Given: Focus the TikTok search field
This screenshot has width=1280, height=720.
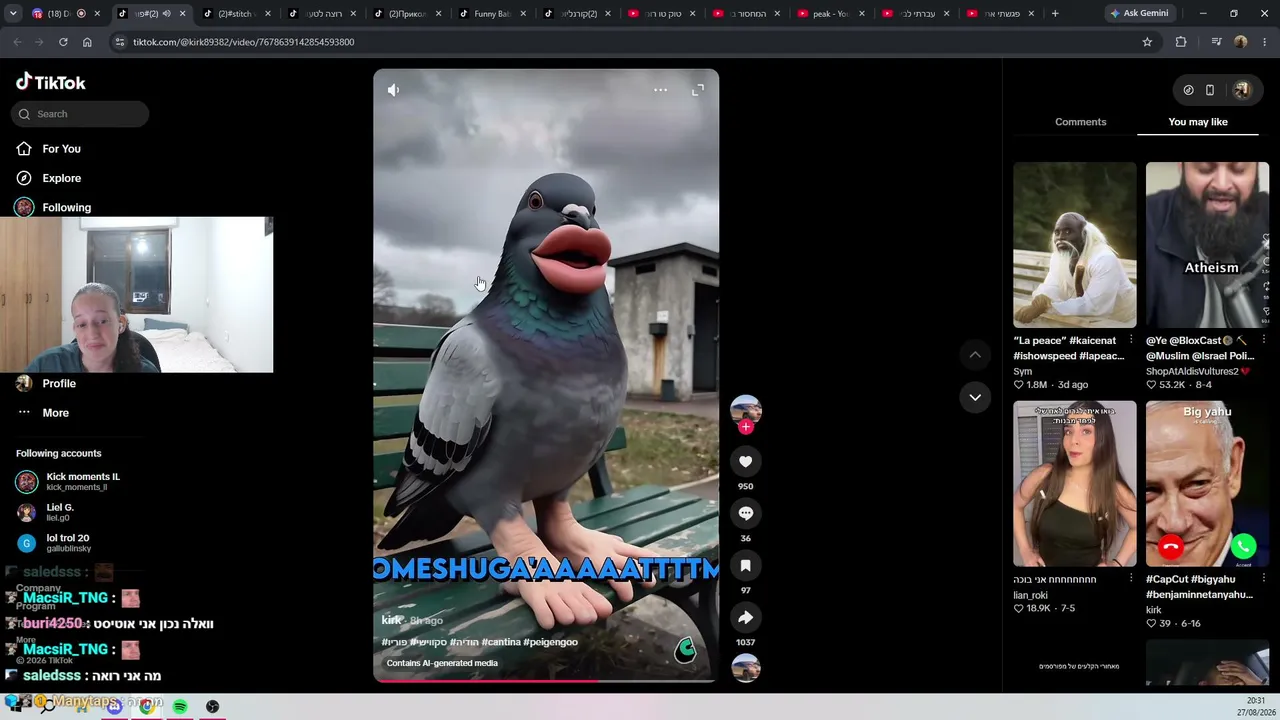Looking at the screenshot, I should tap(80, 114).
